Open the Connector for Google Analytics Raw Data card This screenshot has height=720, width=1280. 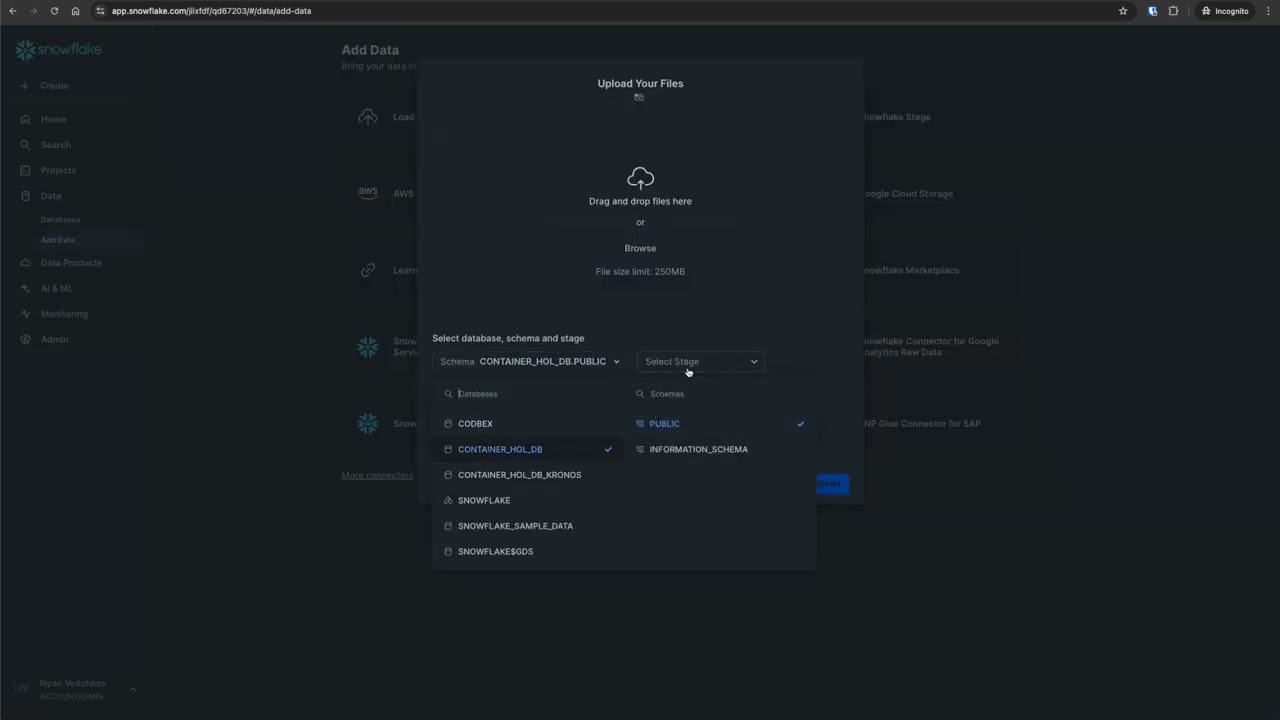click(930, 347)
